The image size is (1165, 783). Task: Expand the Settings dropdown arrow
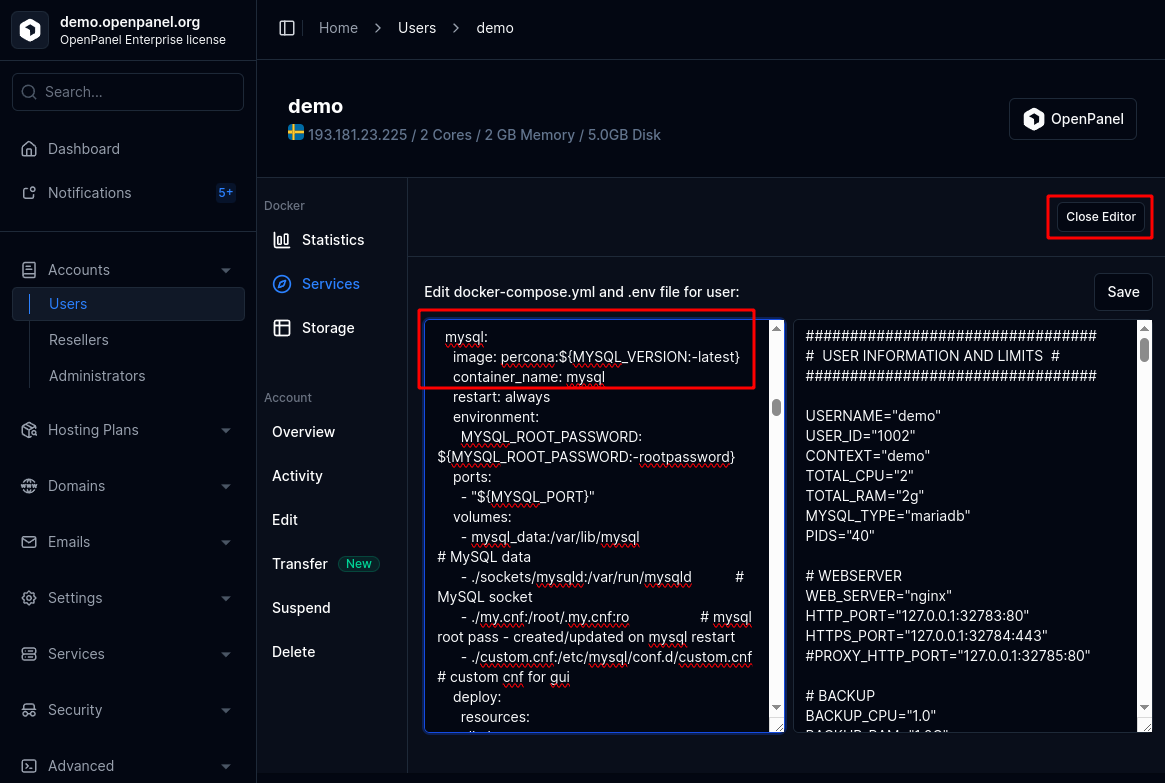(226, 599)
